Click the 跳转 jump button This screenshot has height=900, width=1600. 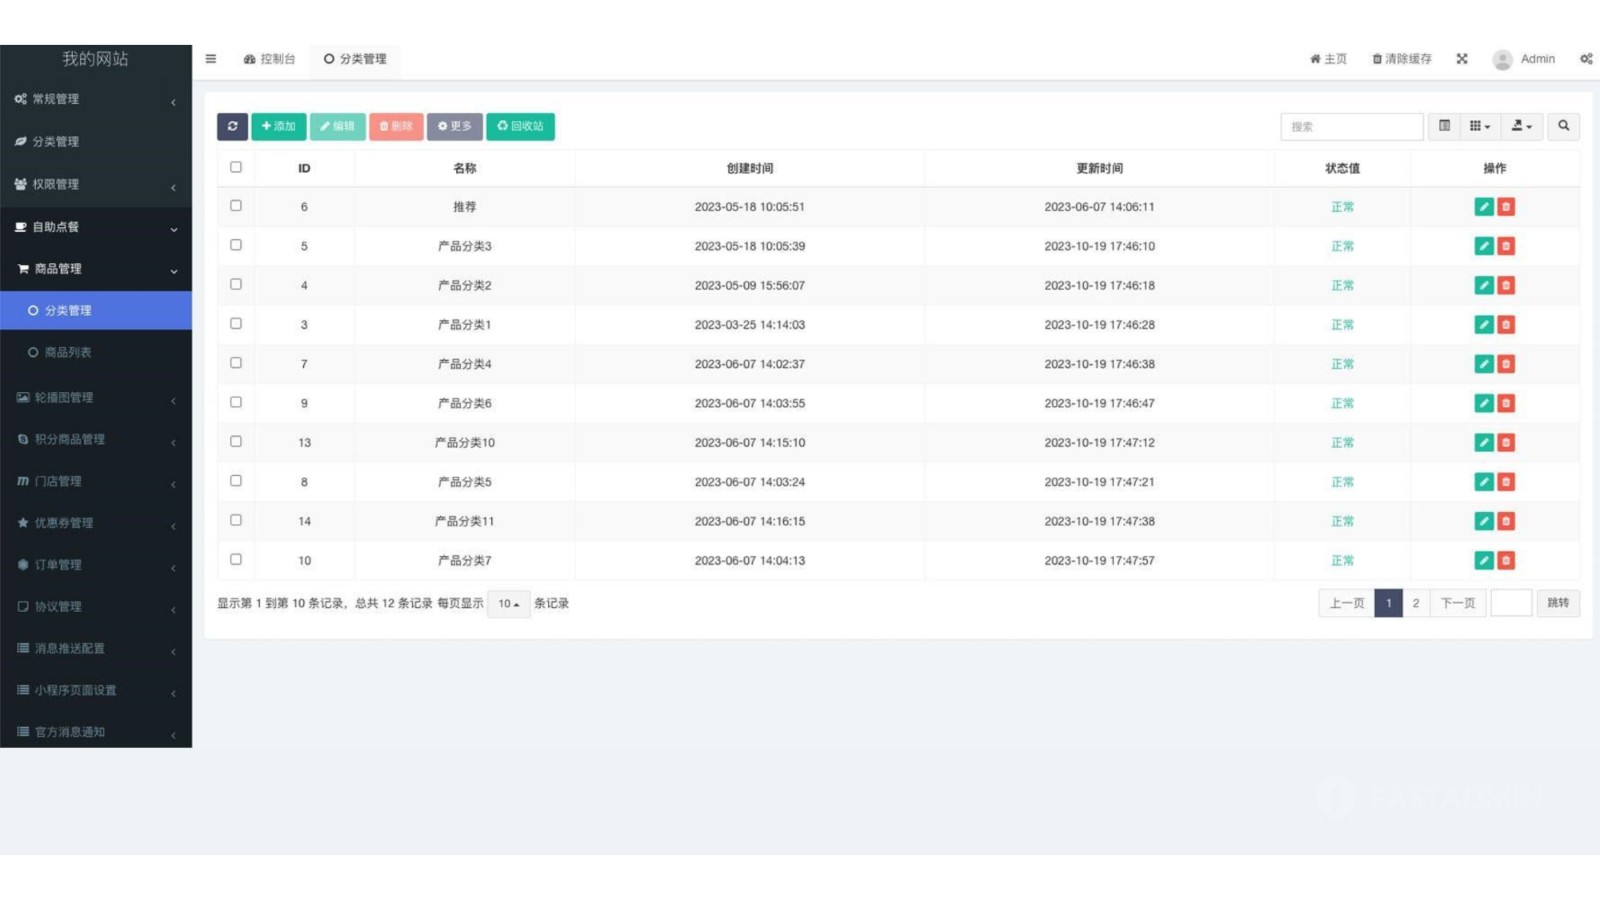point(1558,603)
